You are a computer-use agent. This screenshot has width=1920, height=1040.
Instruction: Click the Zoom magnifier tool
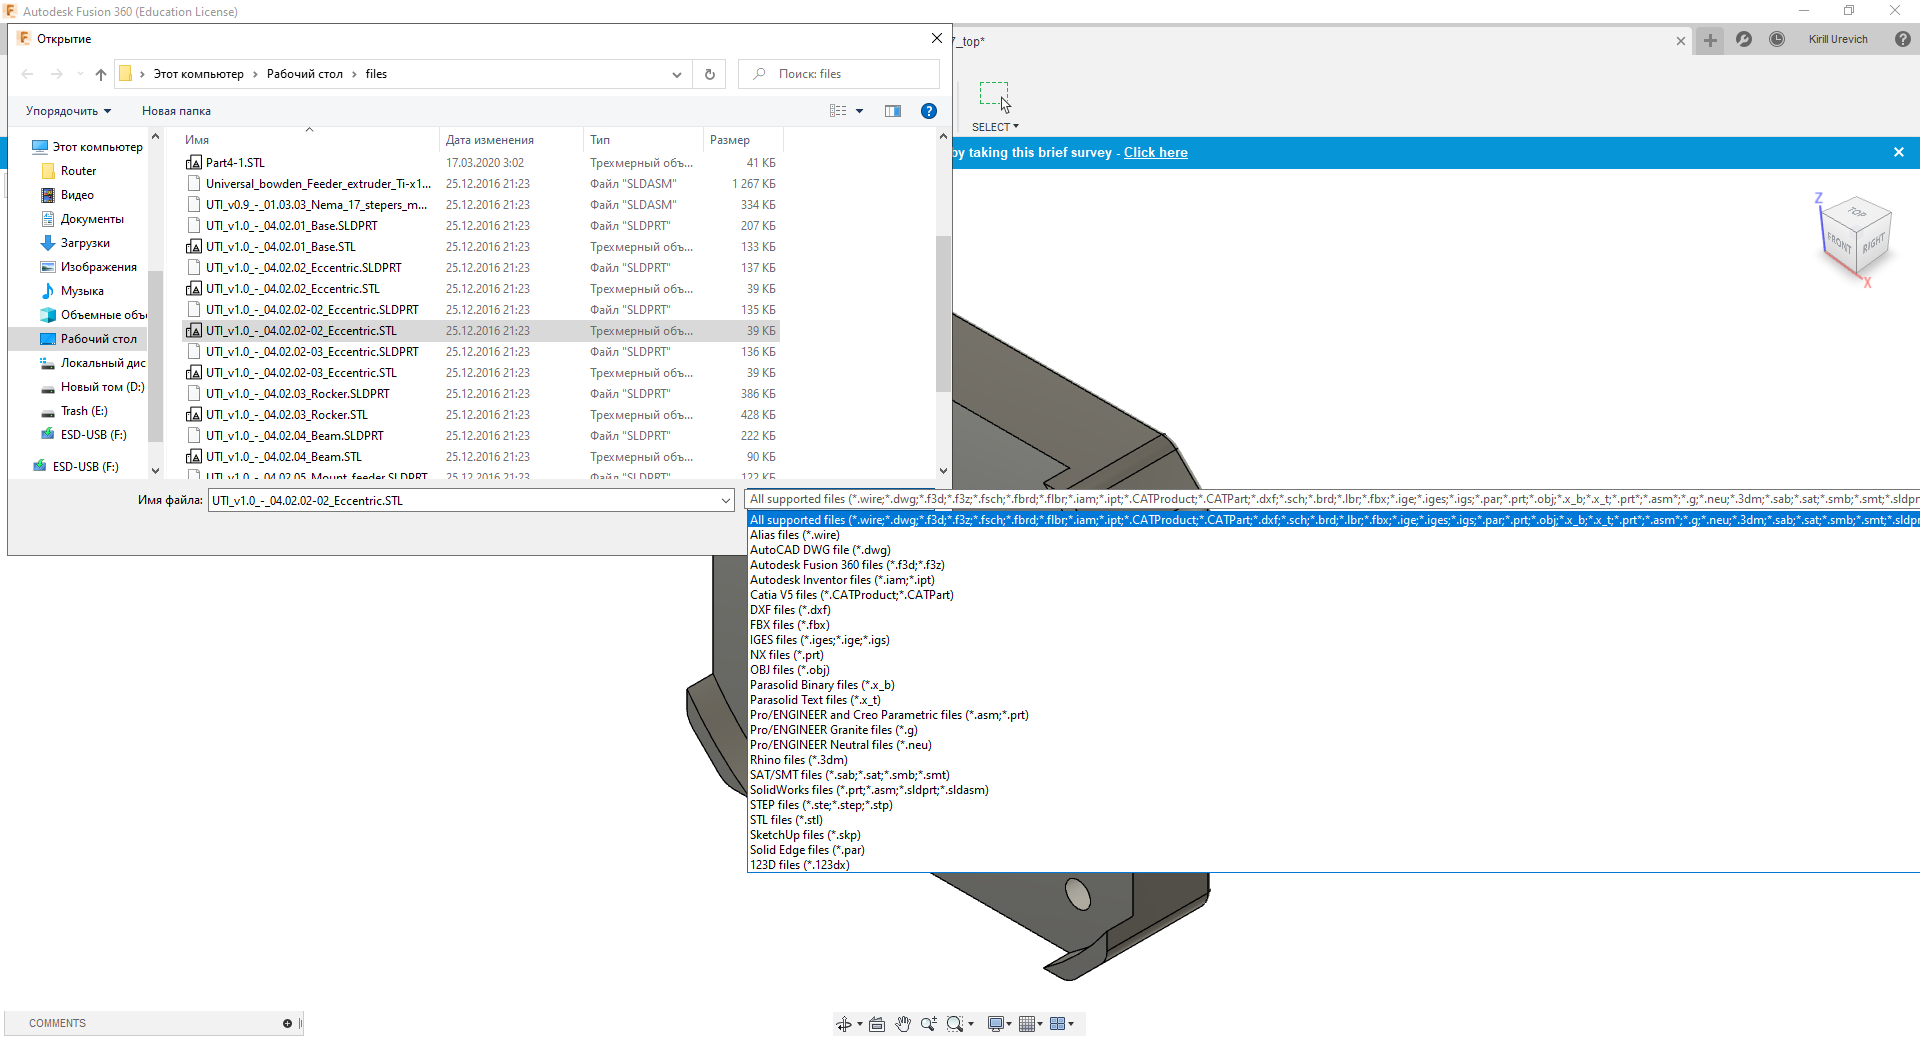(x=928, y=1024)
